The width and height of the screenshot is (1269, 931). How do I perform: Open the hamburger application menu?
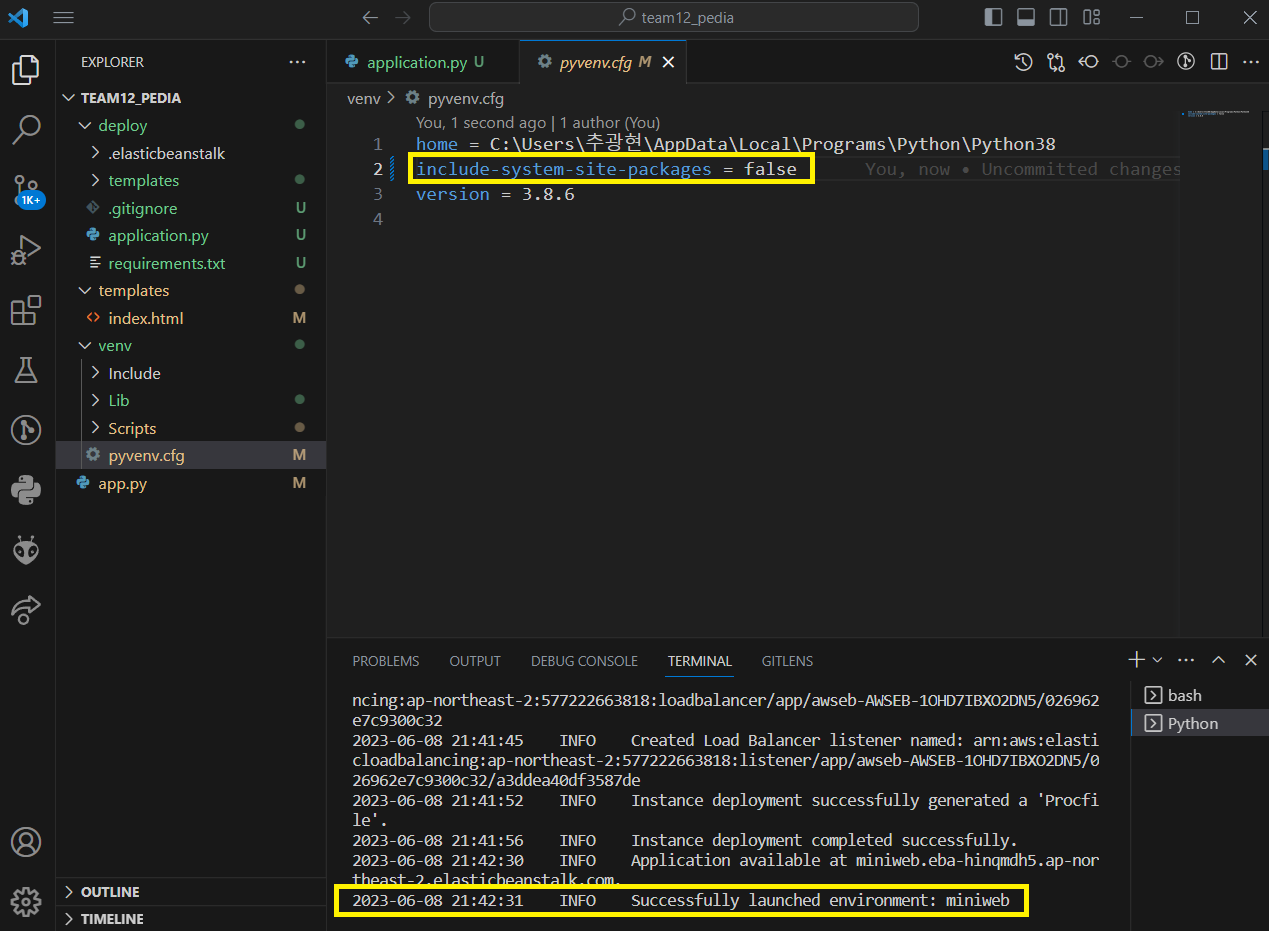click(x=63, y=18)
